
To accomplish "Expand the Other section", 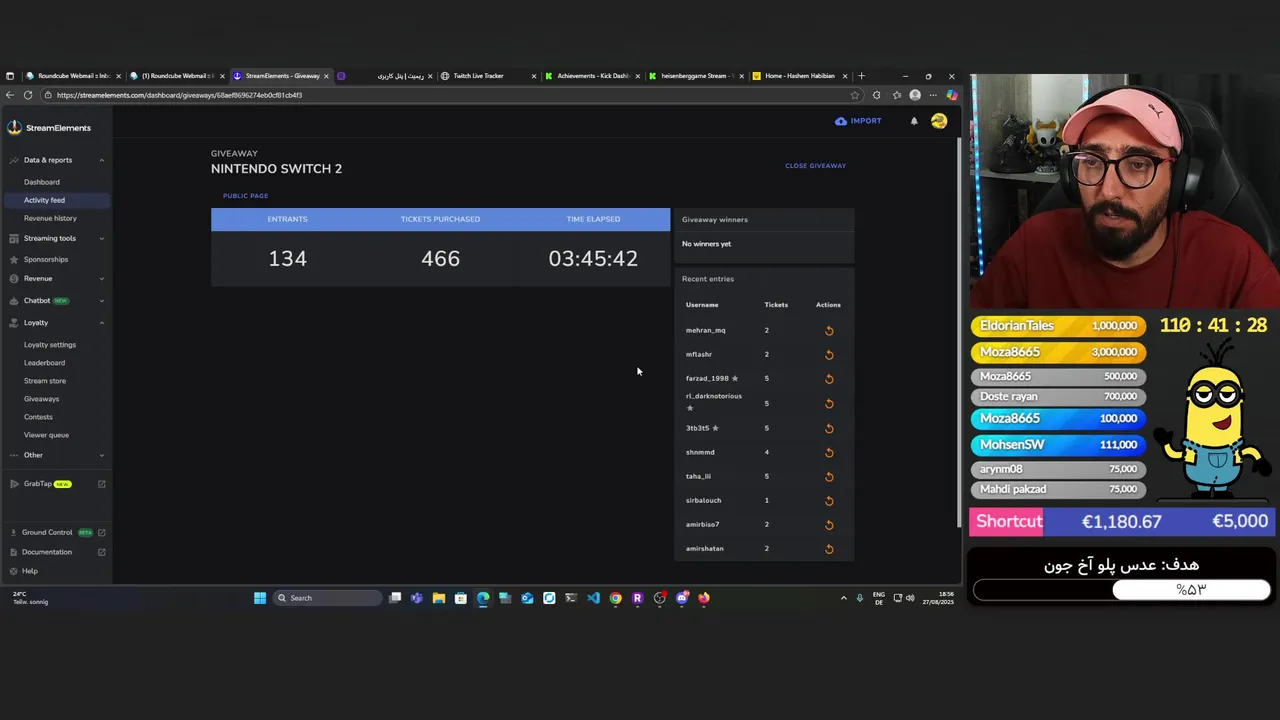I will (101, 455).
